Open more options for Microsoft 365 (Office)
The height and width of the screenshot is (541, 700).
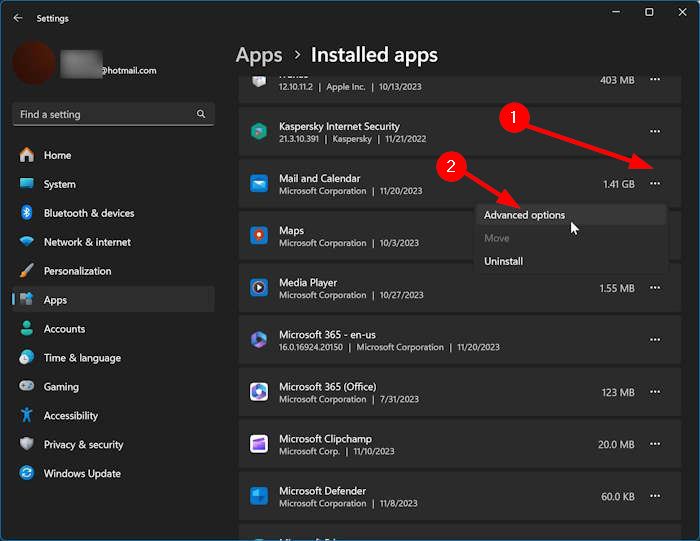coord(655,392)
